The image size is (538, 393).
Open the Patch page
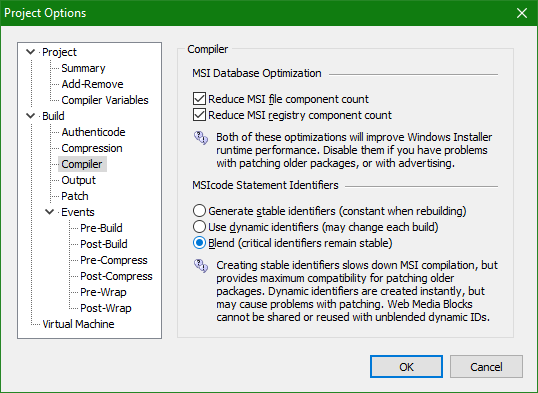coord(75,196)
